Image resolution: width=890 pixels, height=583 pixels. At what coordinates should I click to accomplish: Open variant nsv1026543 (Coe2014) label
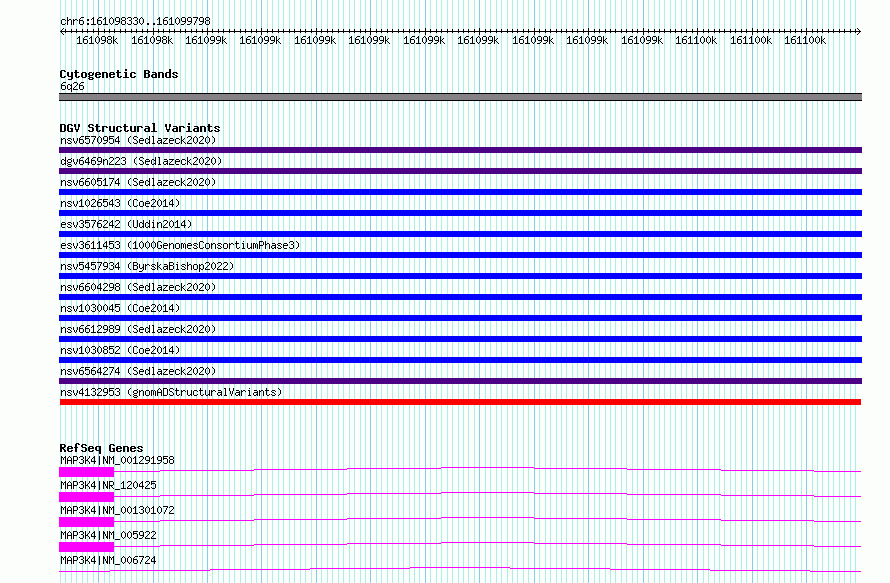(x=120, y=203)
